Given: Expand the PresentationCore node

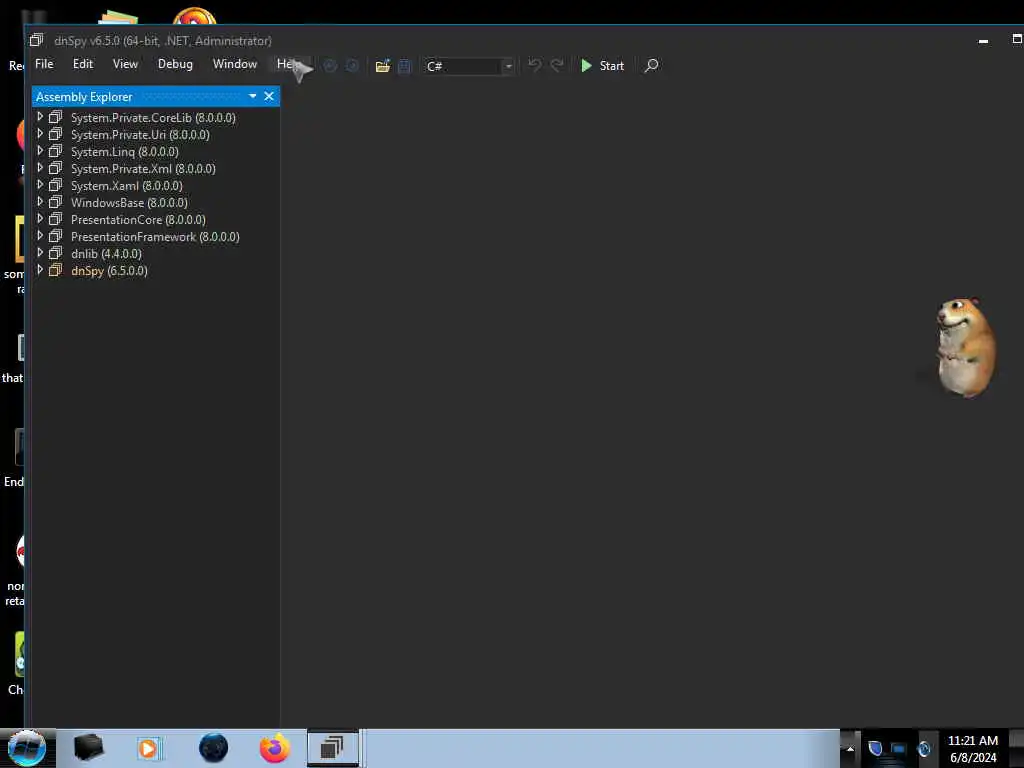Looking at the screenshot, I should click(40, 219).
